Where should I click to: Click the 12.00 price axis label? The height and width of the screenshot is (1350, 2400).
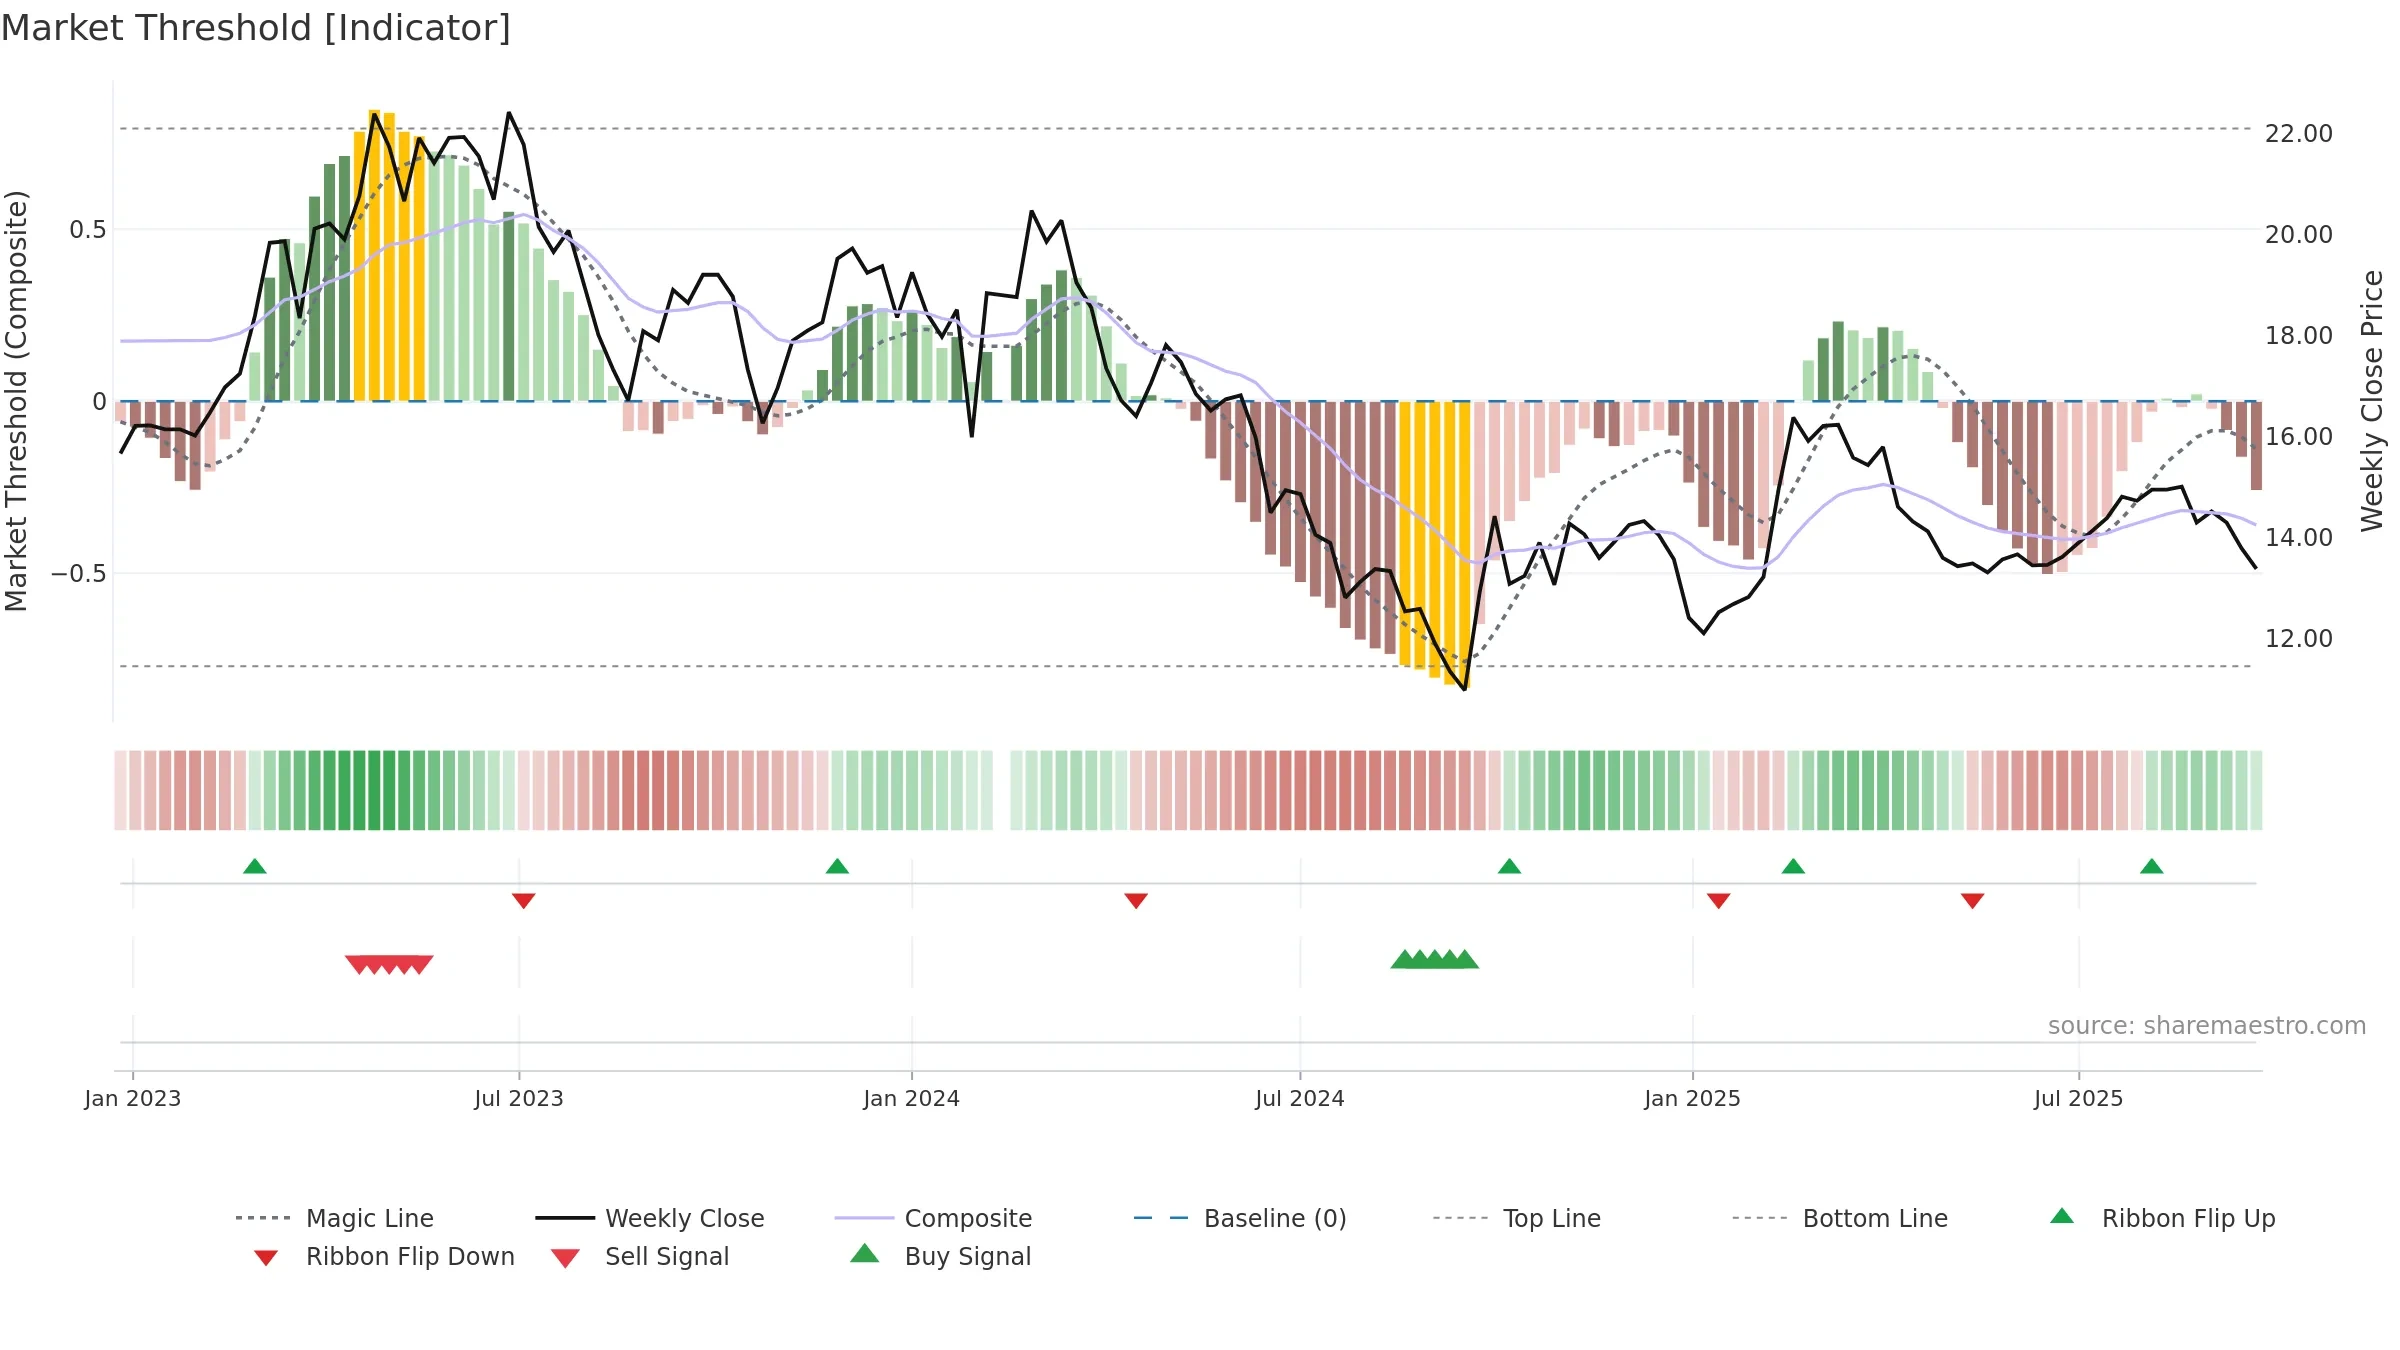click(x=2299, y=639)
